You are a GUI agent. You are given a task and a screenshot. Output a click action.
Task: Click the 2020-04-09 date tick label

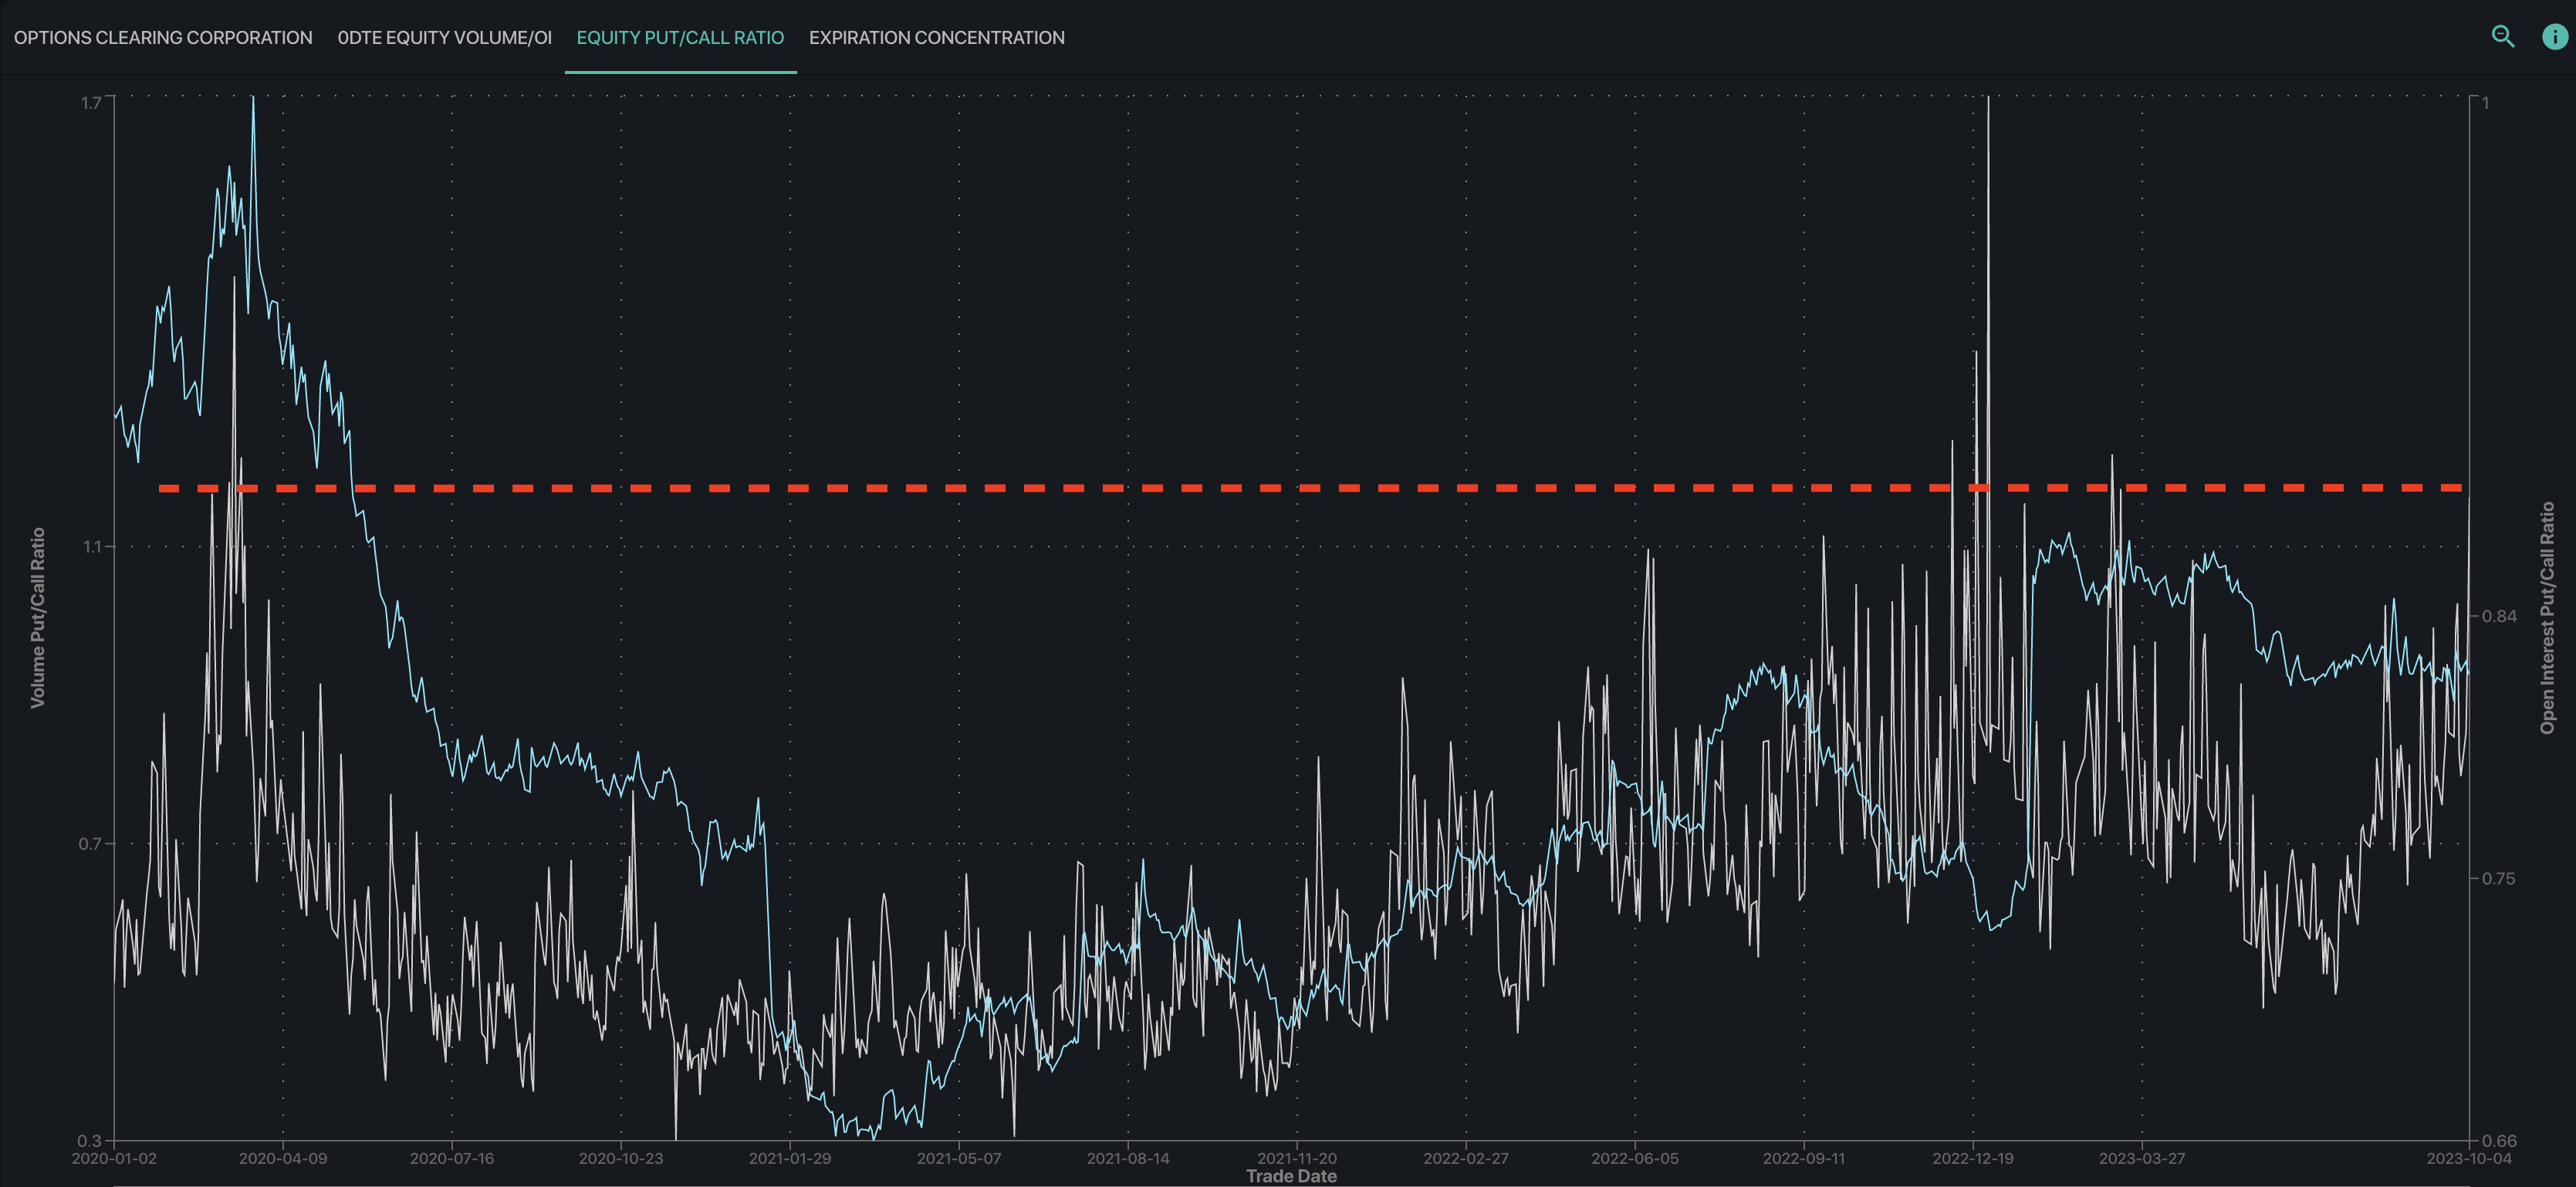tap(282, 1158)
